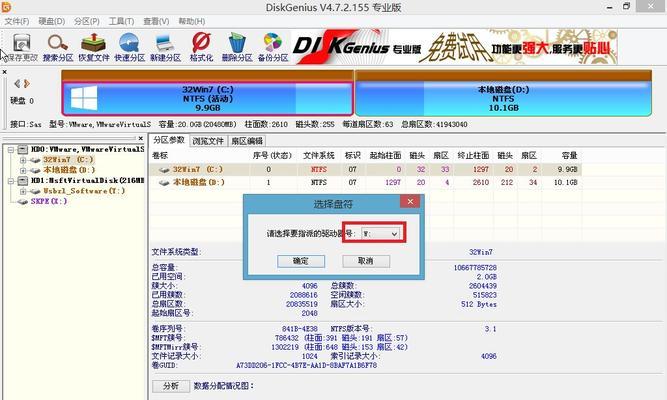Collapse the HD1 MsftVirtualDisk node
Image resolution: width=667 pixels, height=400 pixels.
tap(11, 181)
